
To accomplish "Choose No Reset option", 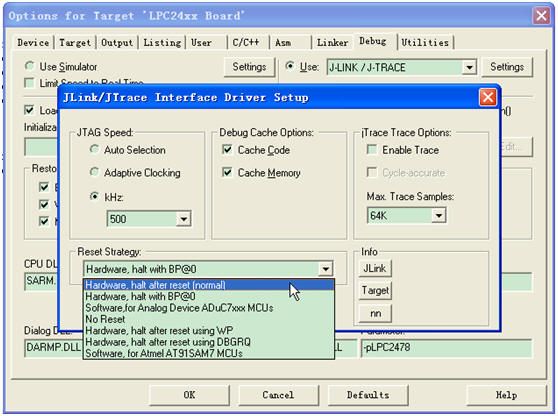I will [209, 319].
